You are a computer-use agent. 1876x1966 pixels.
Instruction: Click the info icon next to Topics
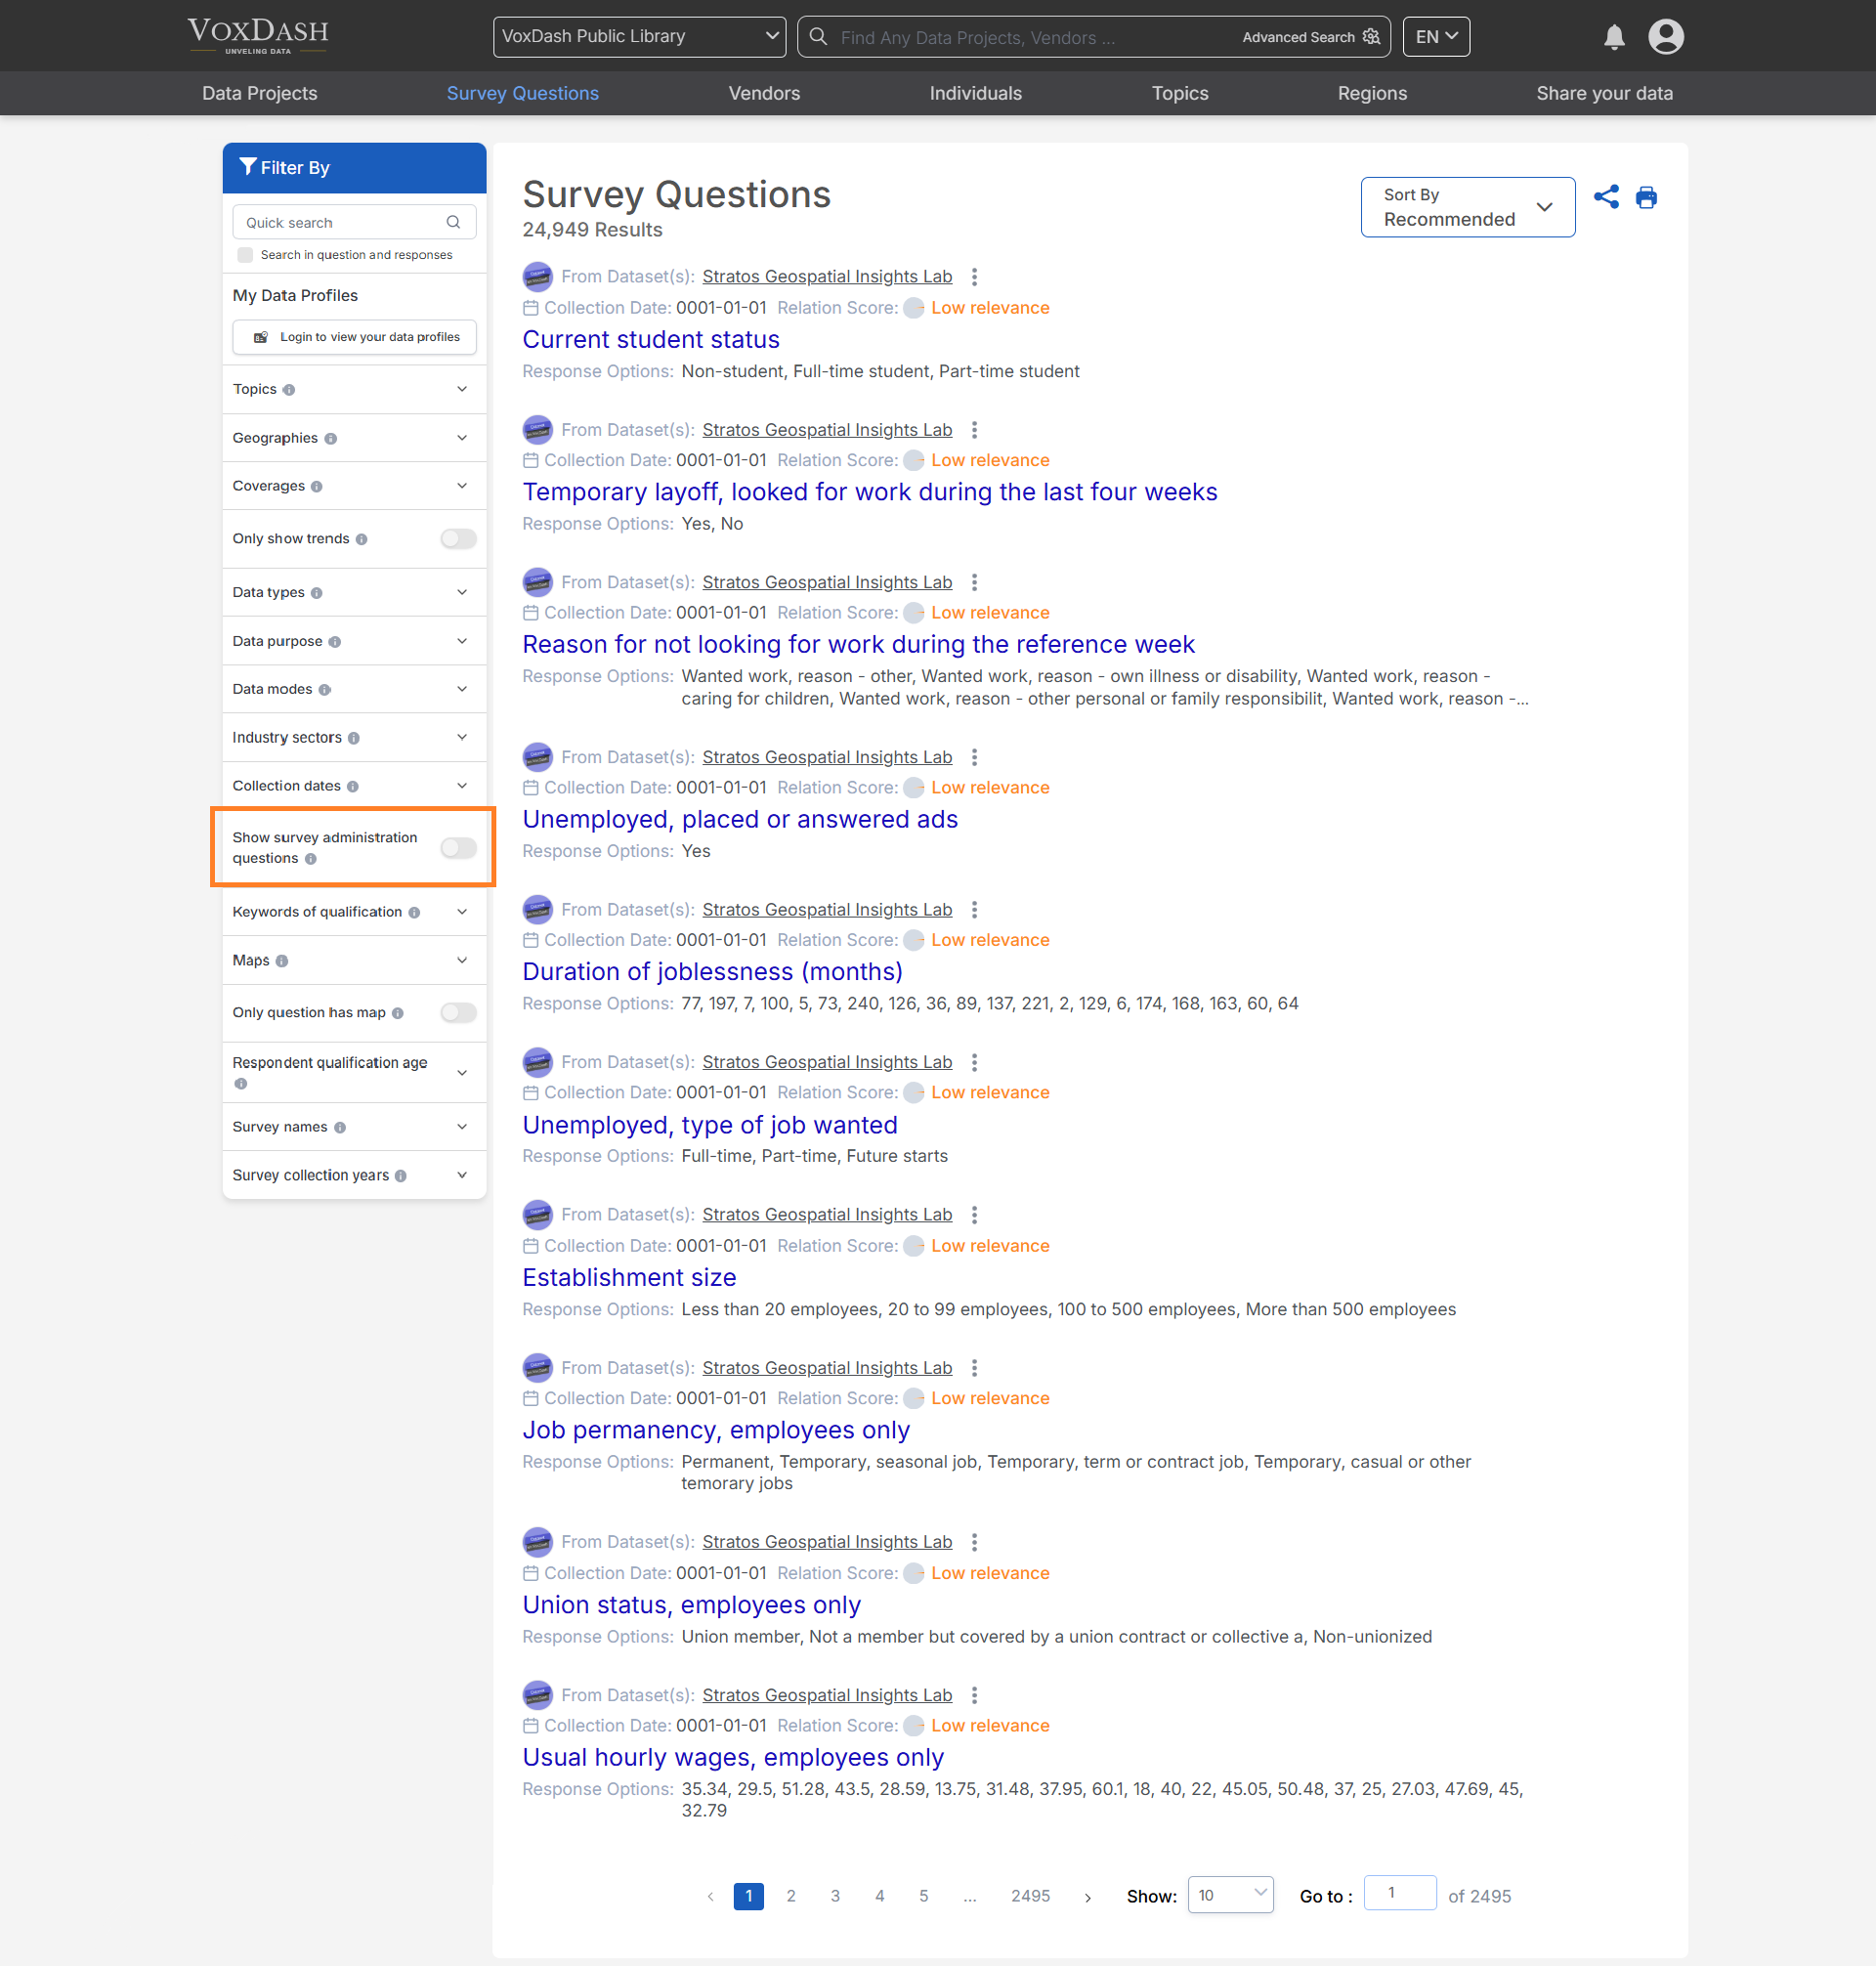tap(289, 390)
